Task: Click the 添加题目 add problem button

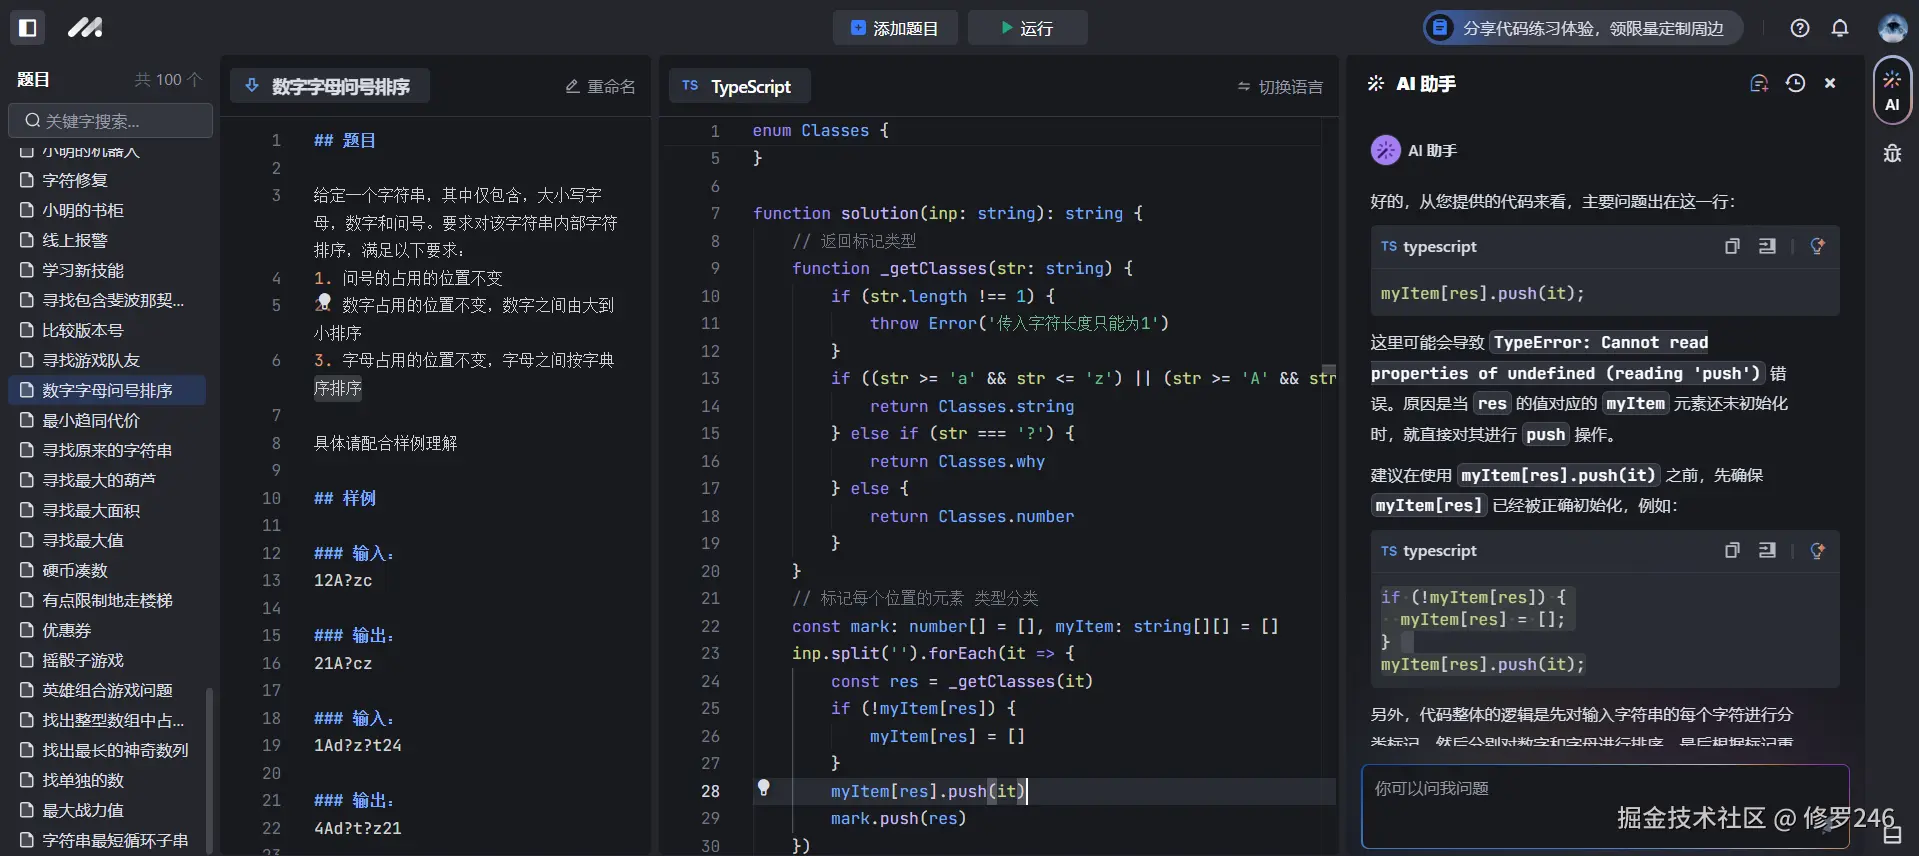Action: [x=894, y=28]
